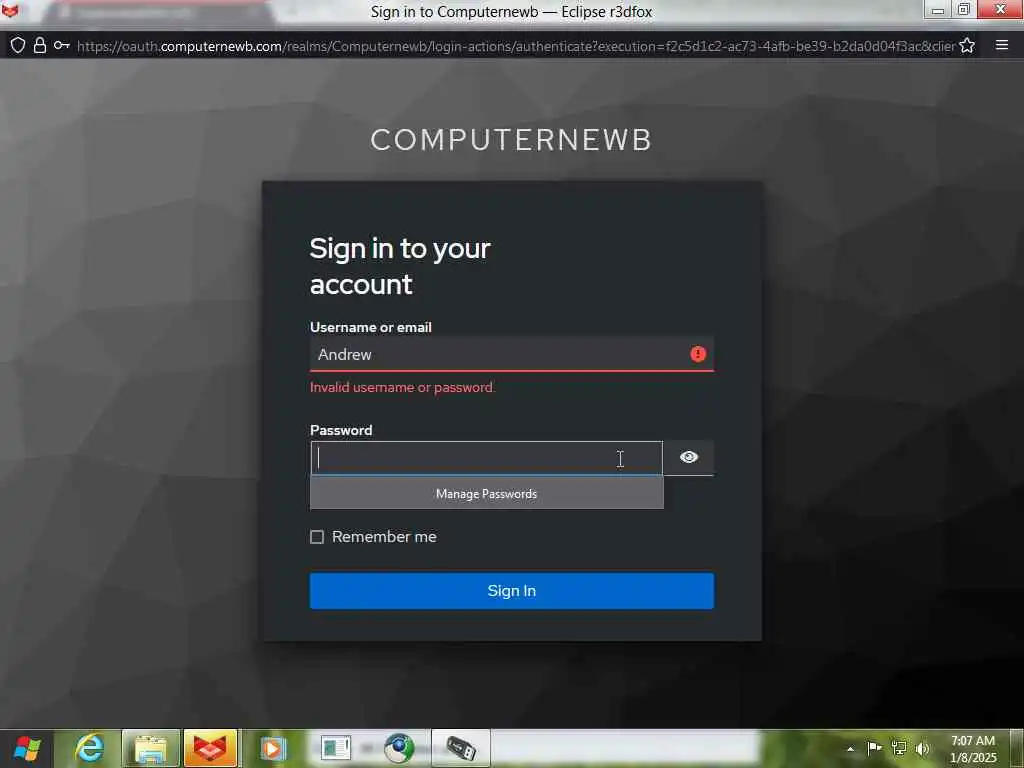Minimize the r3dfox browser window

(938, 9)
